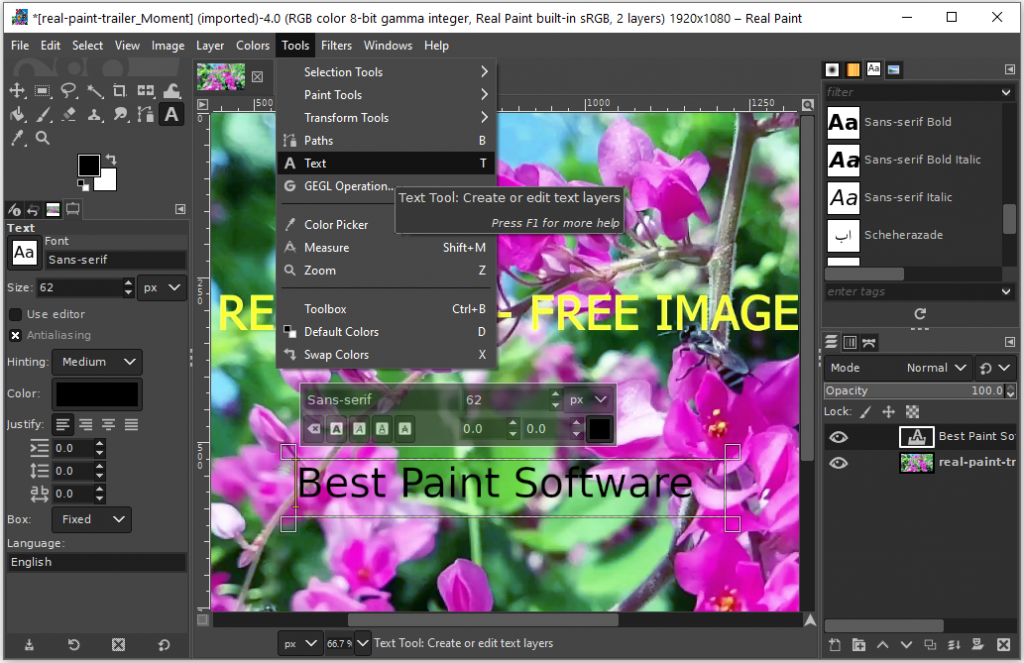Select the Free Select lasso tool
1024x663 pixels.
pos(69,90)
